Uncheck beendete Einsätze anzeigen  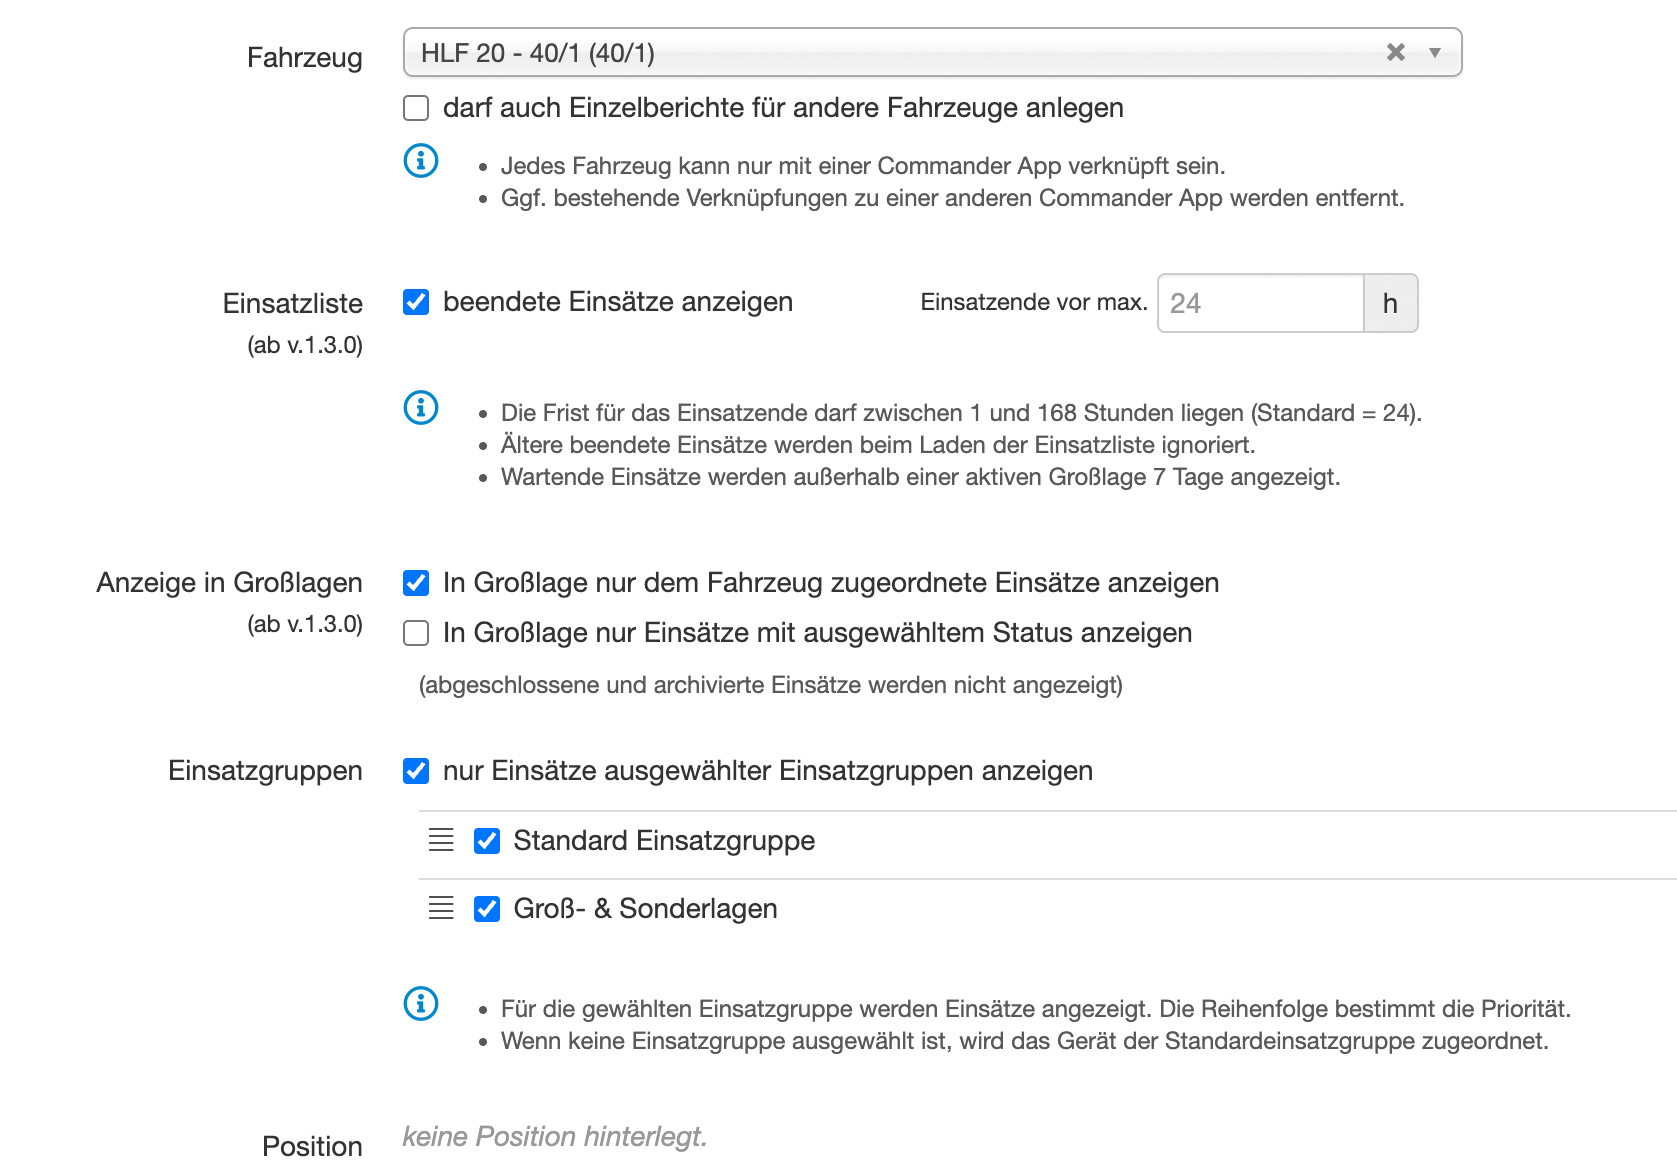(x=416, y=302)
